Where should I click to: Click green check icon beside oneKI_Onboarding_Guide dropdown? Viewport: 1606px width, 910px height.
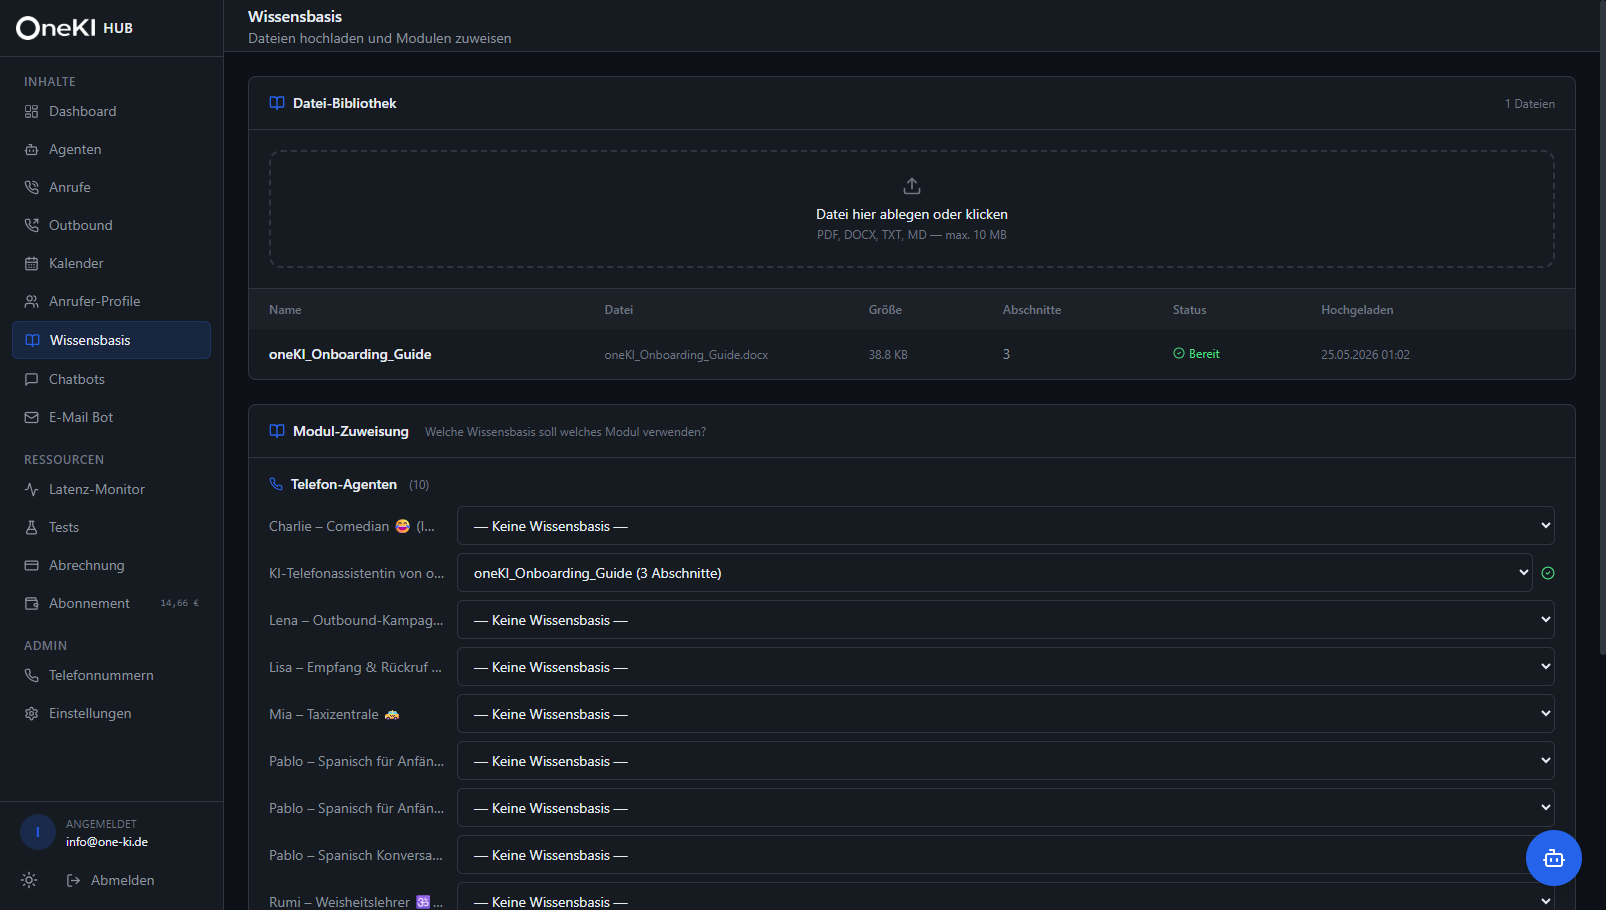(1548, 573)
